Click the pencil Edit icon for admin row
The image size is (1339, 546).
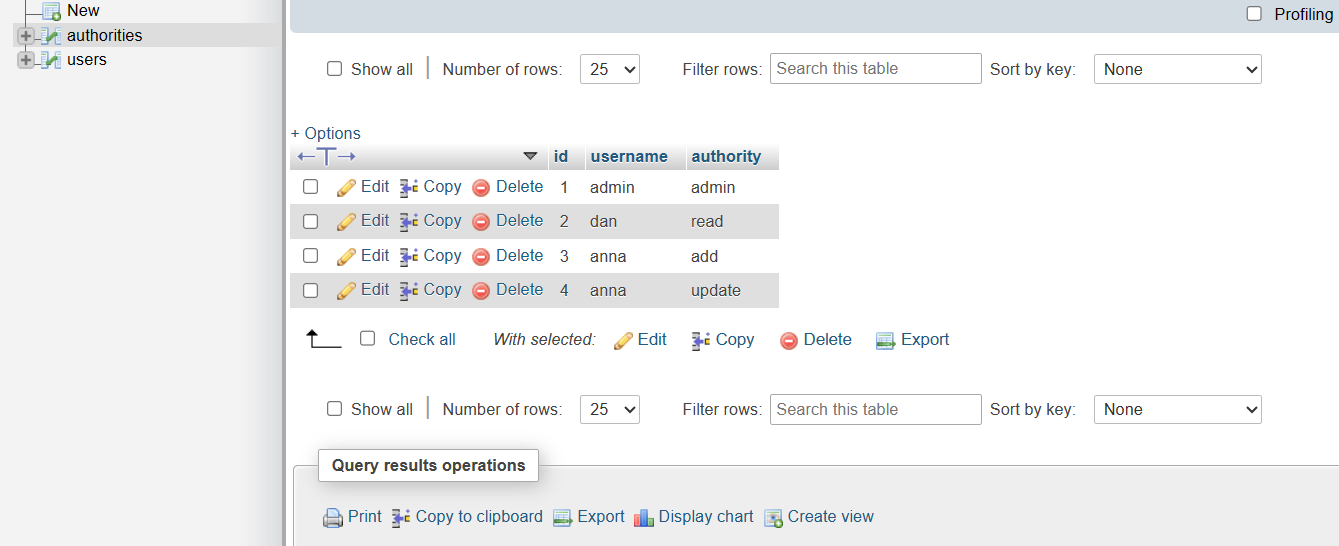(x=346, y=188)
